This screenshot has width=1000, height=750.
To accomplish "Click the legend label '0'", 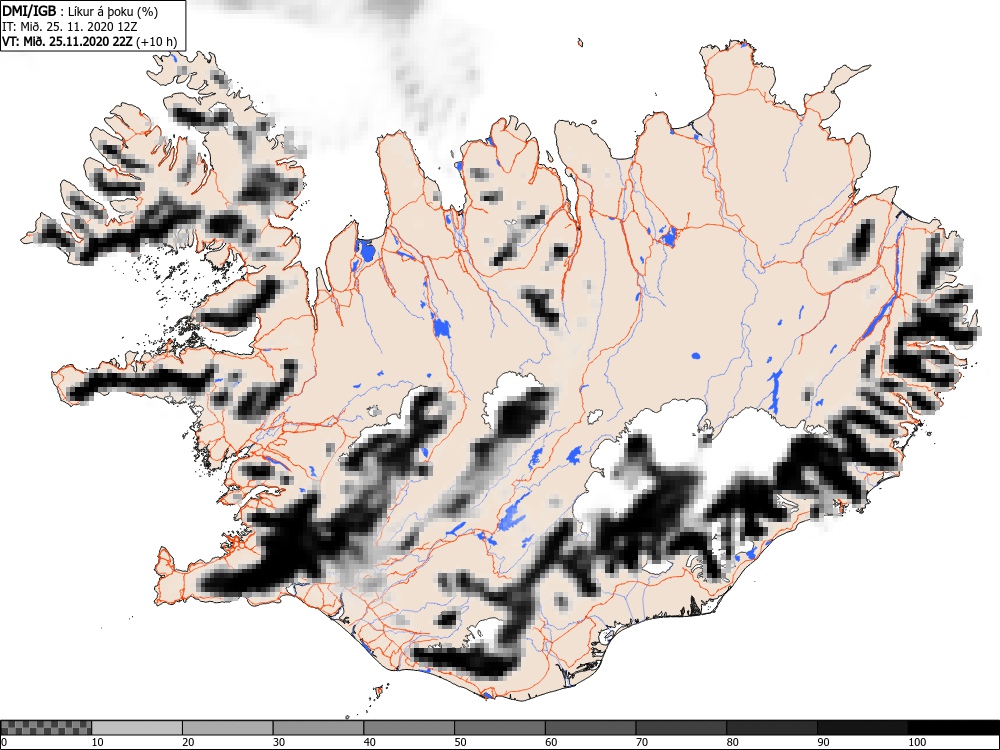I will click(x=4, y=742).
